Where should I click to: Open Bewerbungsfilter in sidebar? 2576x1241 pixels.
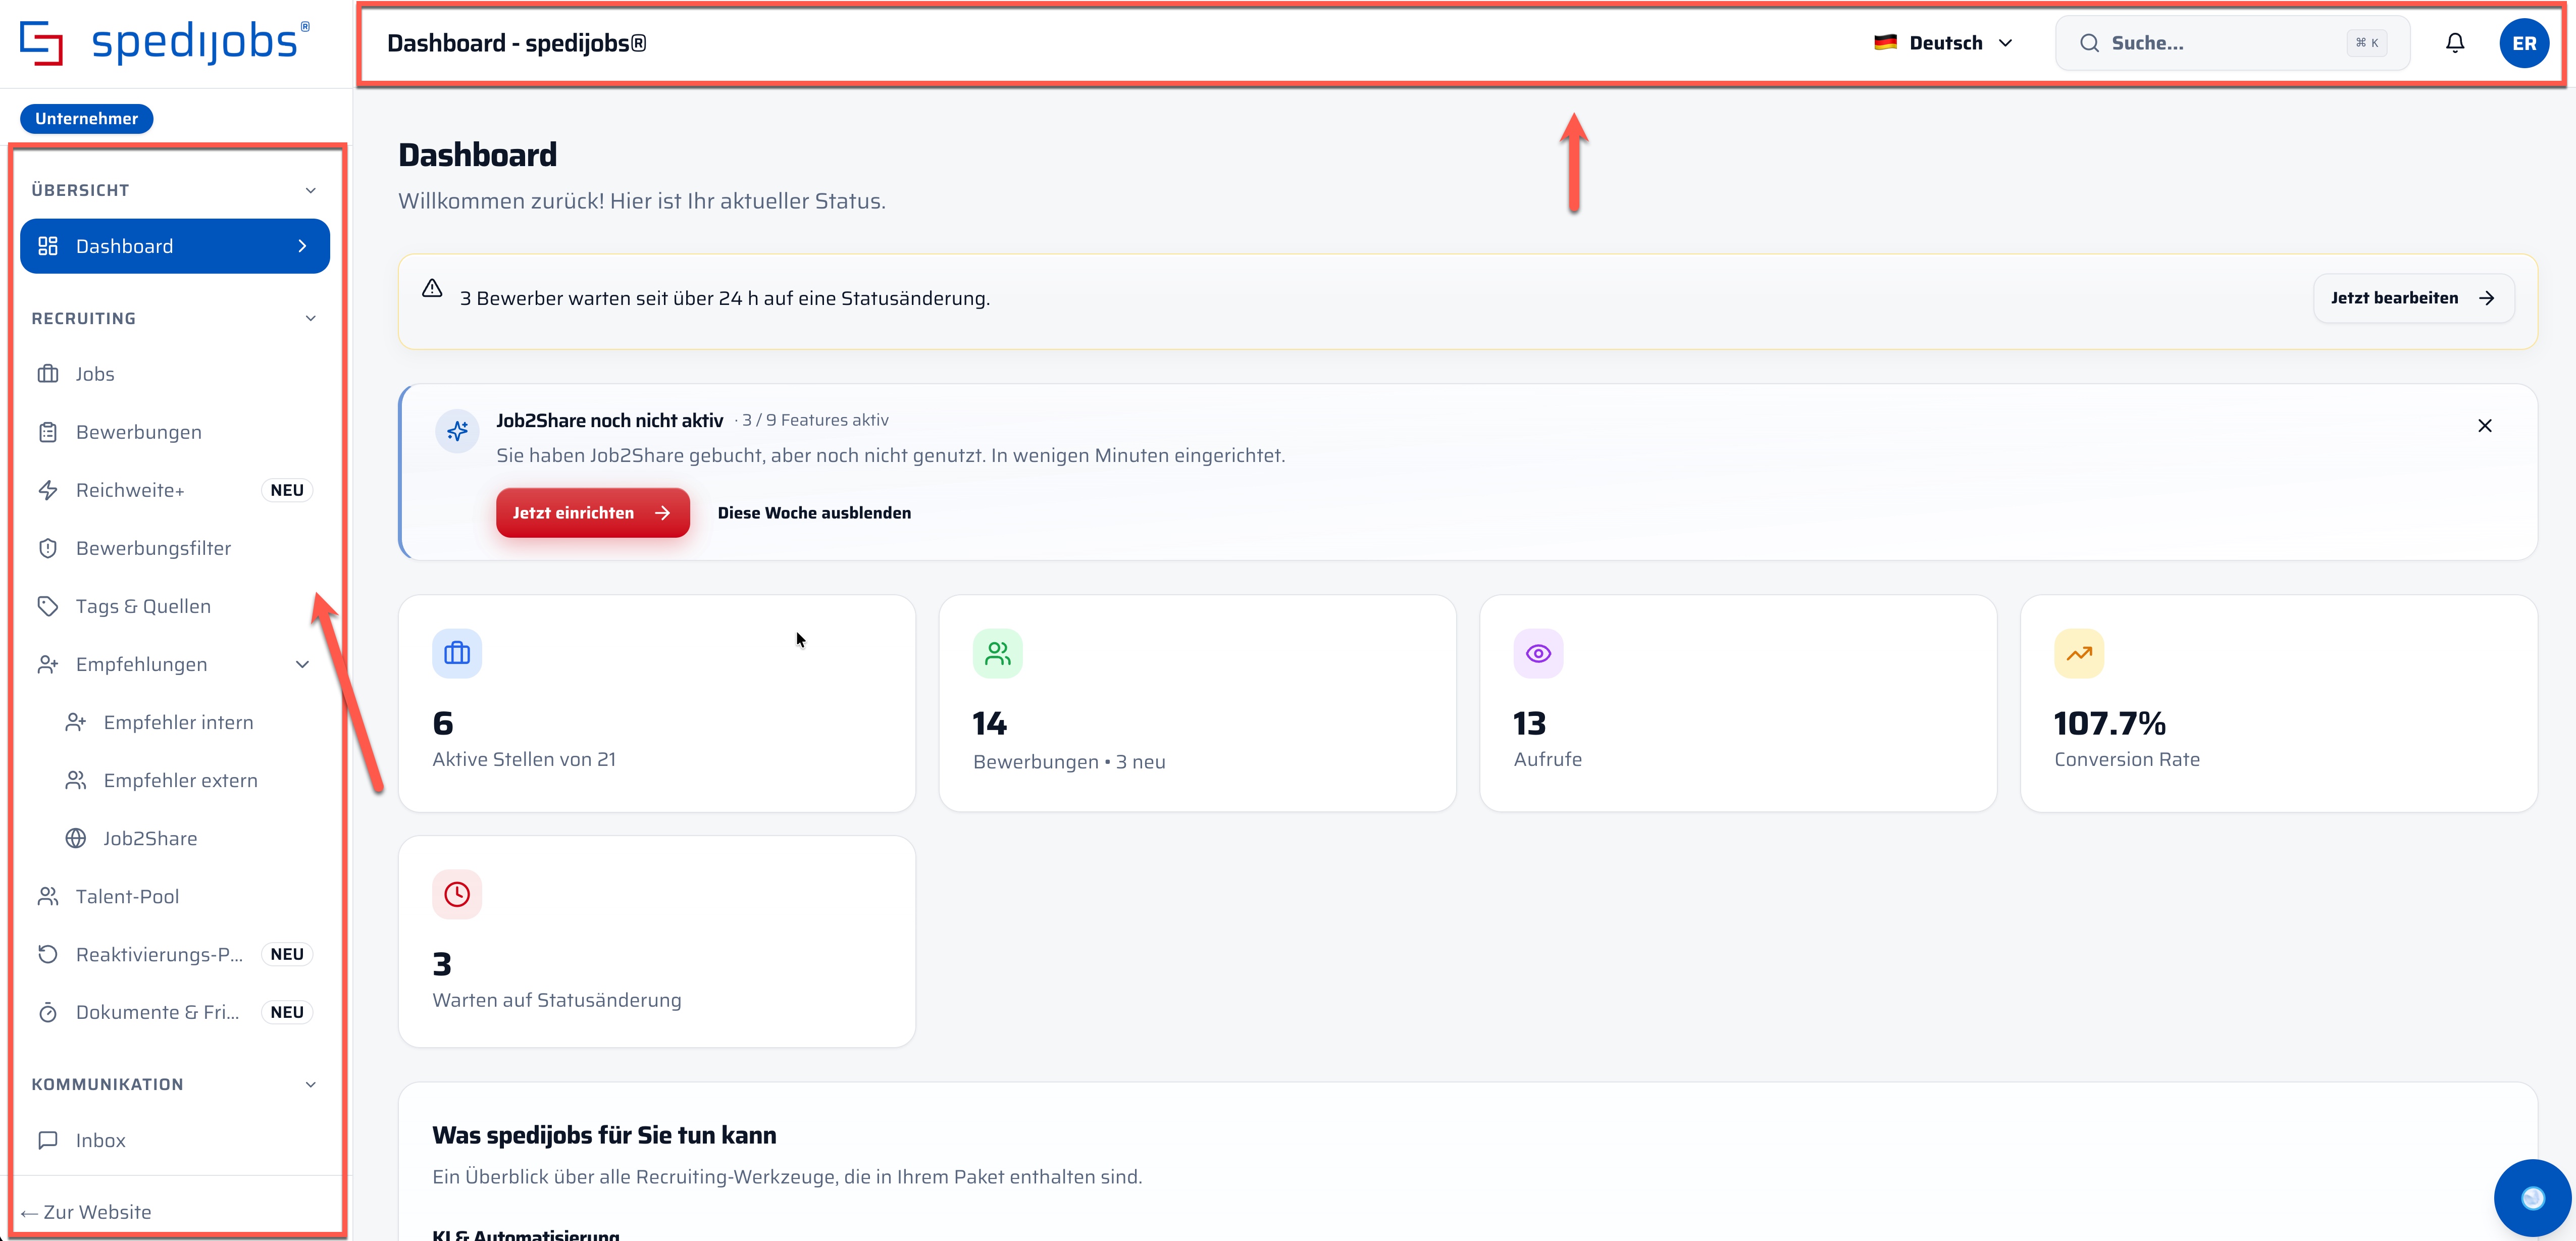175,548
